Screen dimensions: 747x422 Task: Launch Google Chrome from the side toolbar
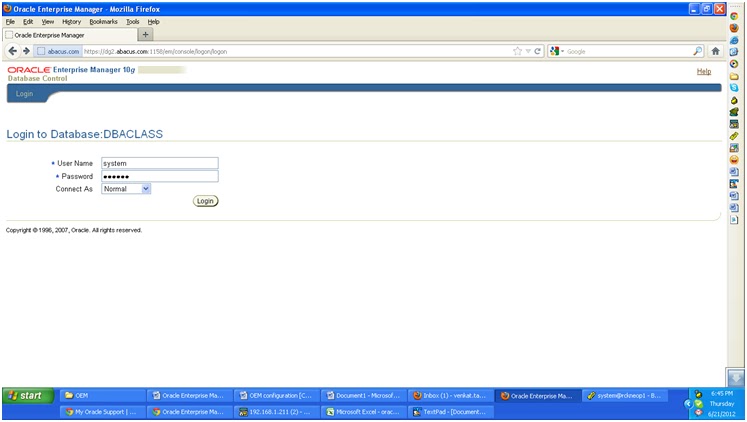coord(734,16)
